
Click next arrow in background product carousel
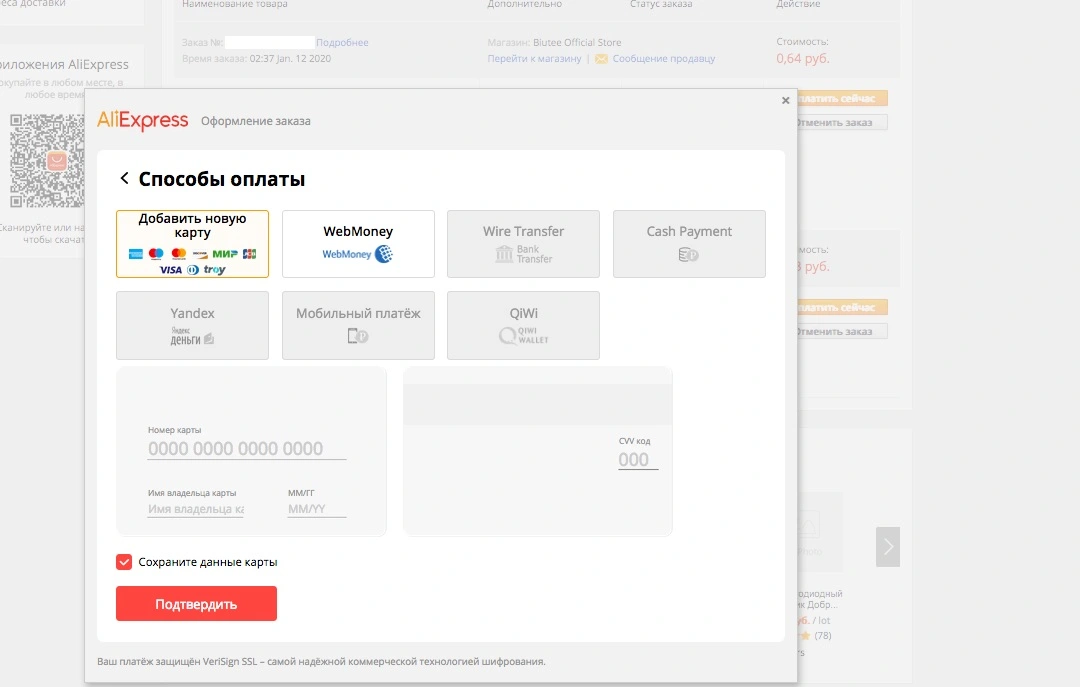tap(888, 547)
